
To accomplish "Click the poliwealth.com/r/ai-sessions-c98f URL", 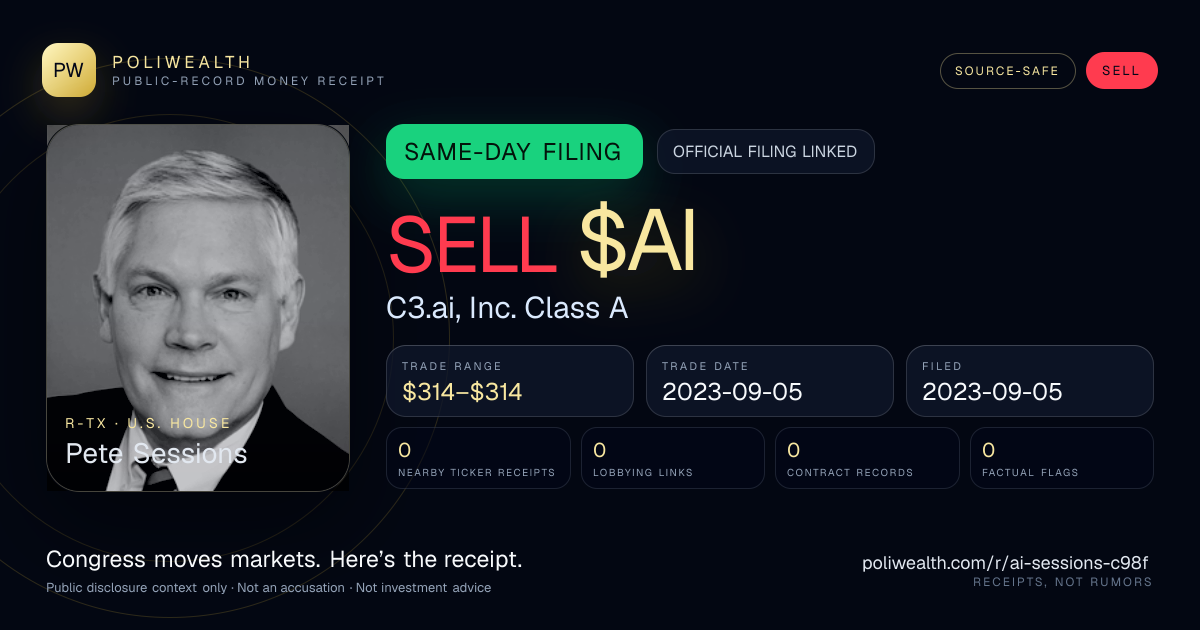I will coord(1007,563).
